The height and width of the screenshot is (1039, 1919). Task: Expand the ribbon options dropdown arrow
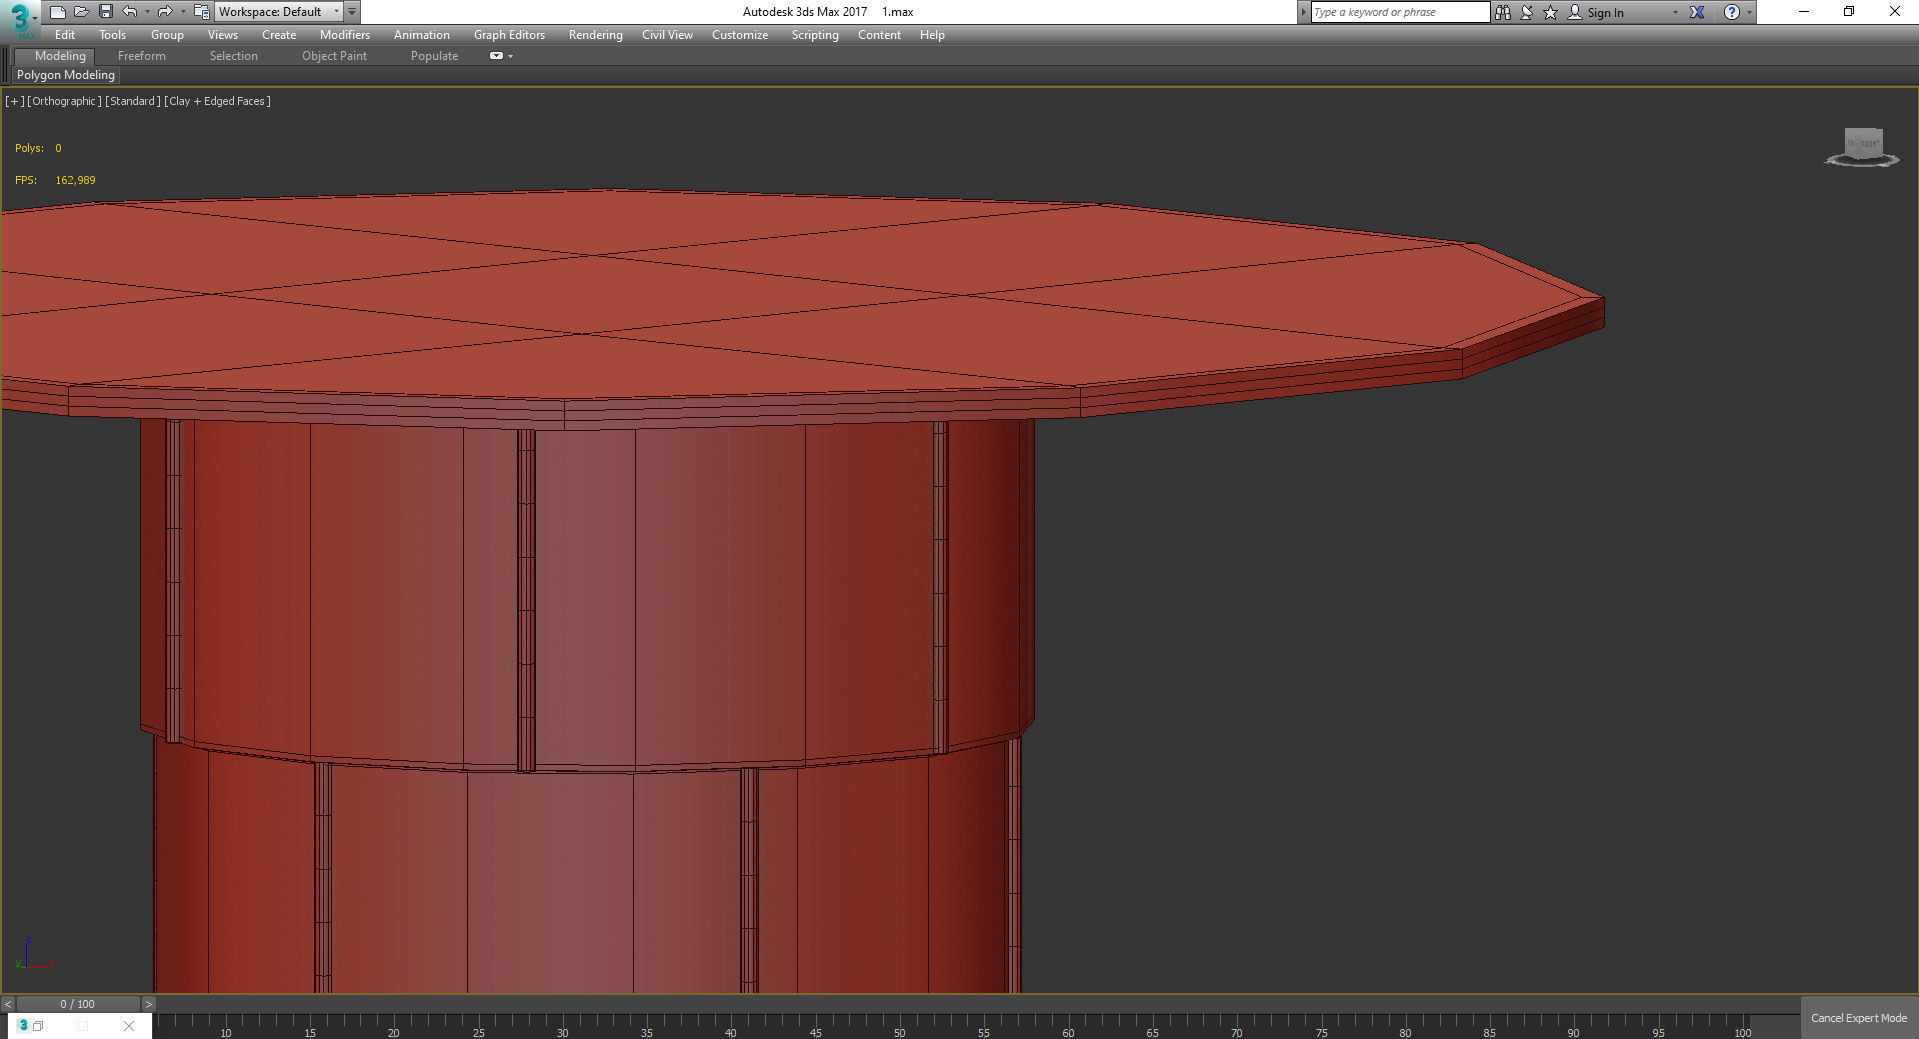pyautogui.click(x=510, y=56)
